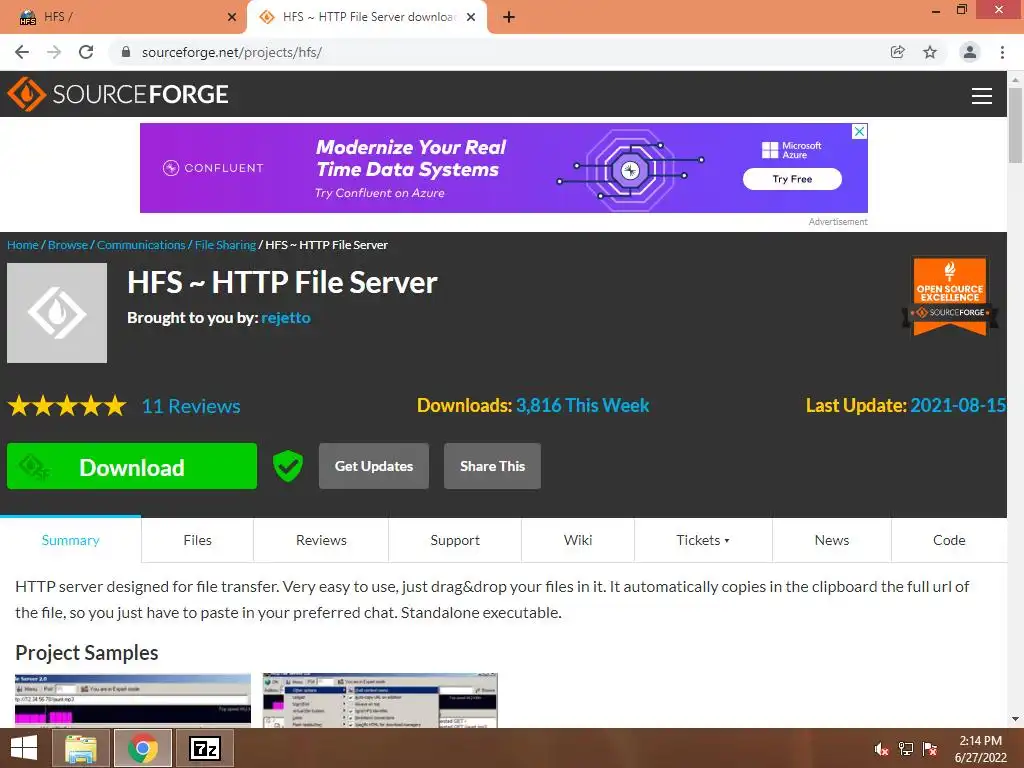Image resolution: width=1024 pixels, height=768 pixels.
Task: Click 3,816 This Week downloads link
Action: tap(583, 406)
